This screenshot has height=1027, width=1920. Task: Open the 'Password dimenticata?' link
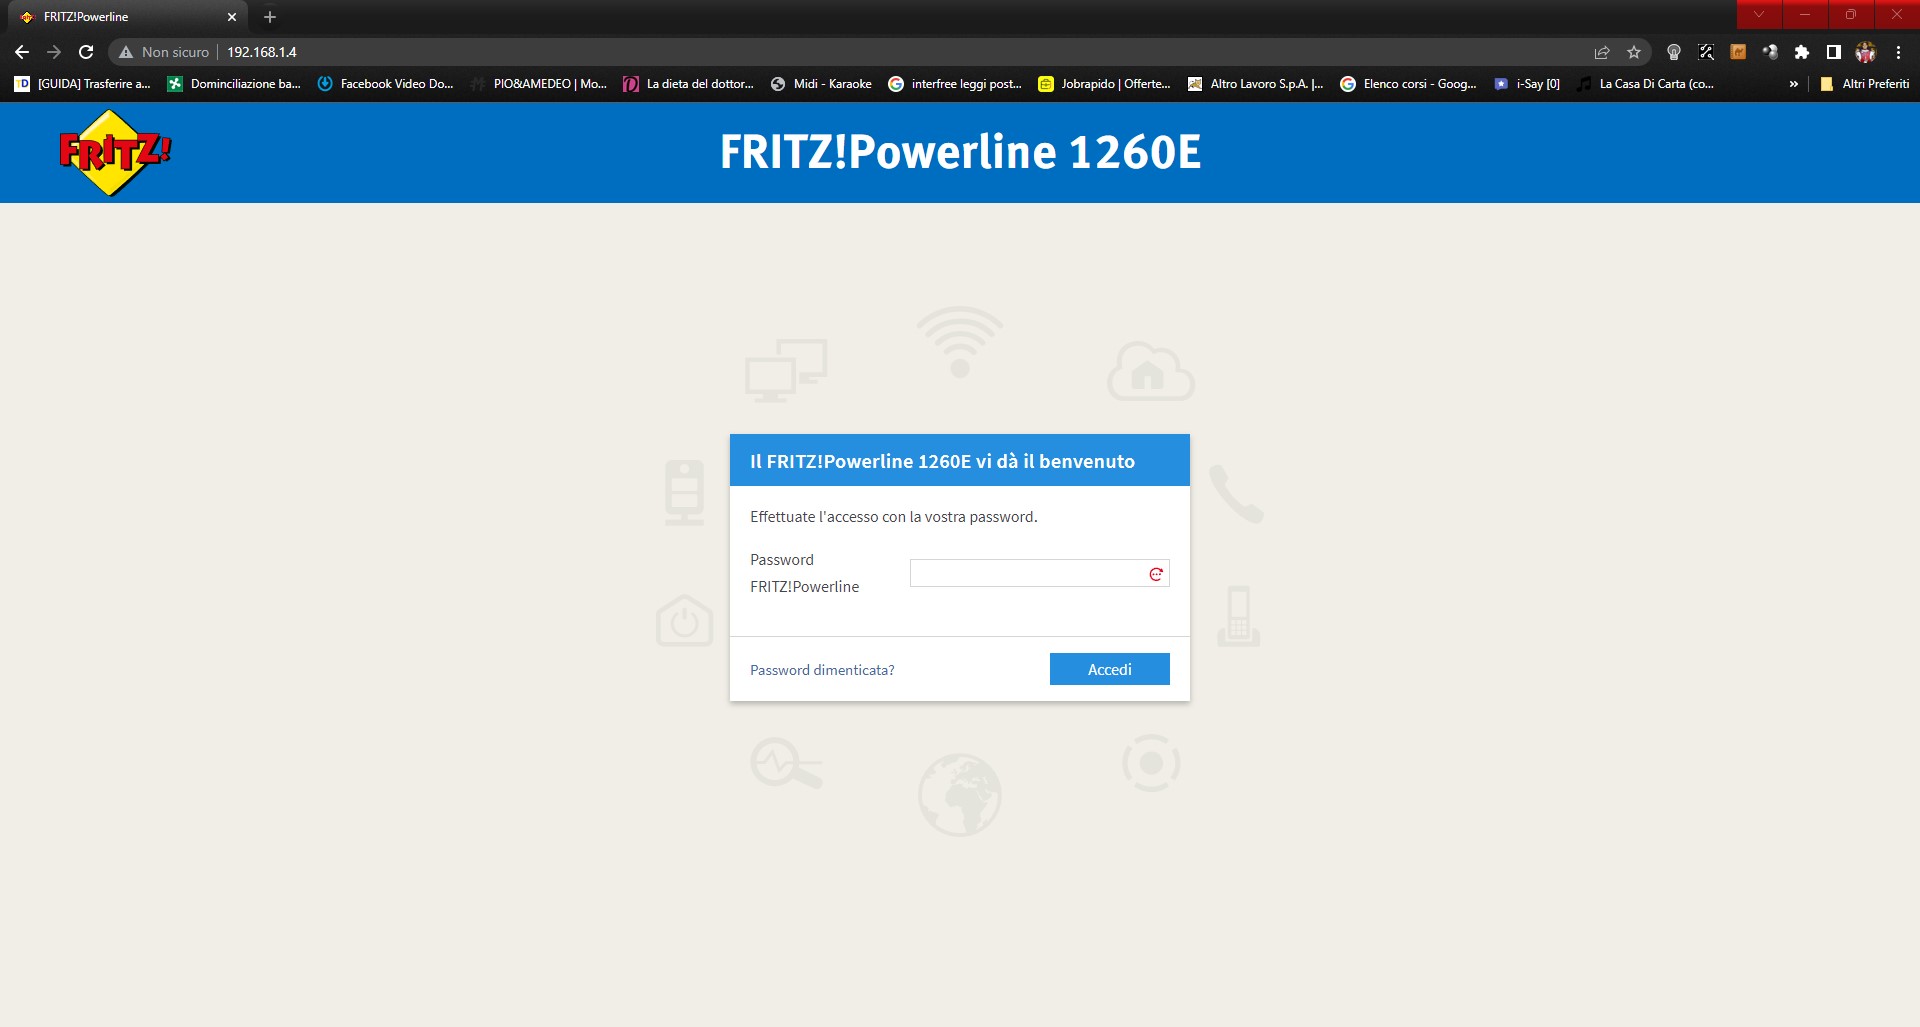tap(822, 670)
